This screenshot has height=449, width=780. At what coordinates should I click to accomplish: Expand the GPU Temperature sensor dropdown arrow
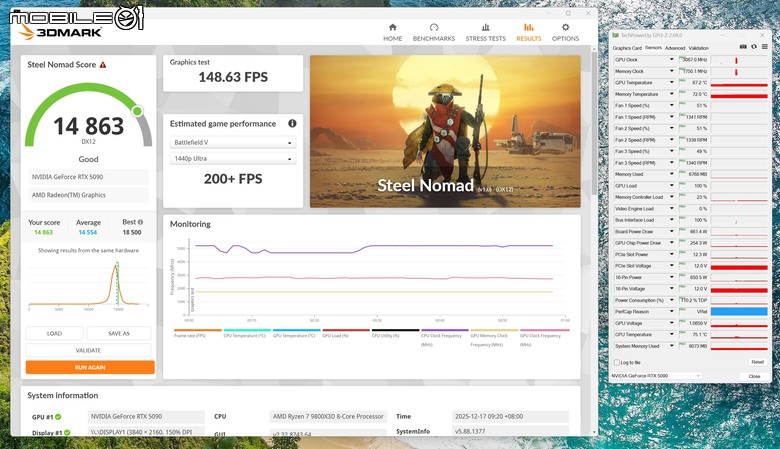[x=671, y=83]
